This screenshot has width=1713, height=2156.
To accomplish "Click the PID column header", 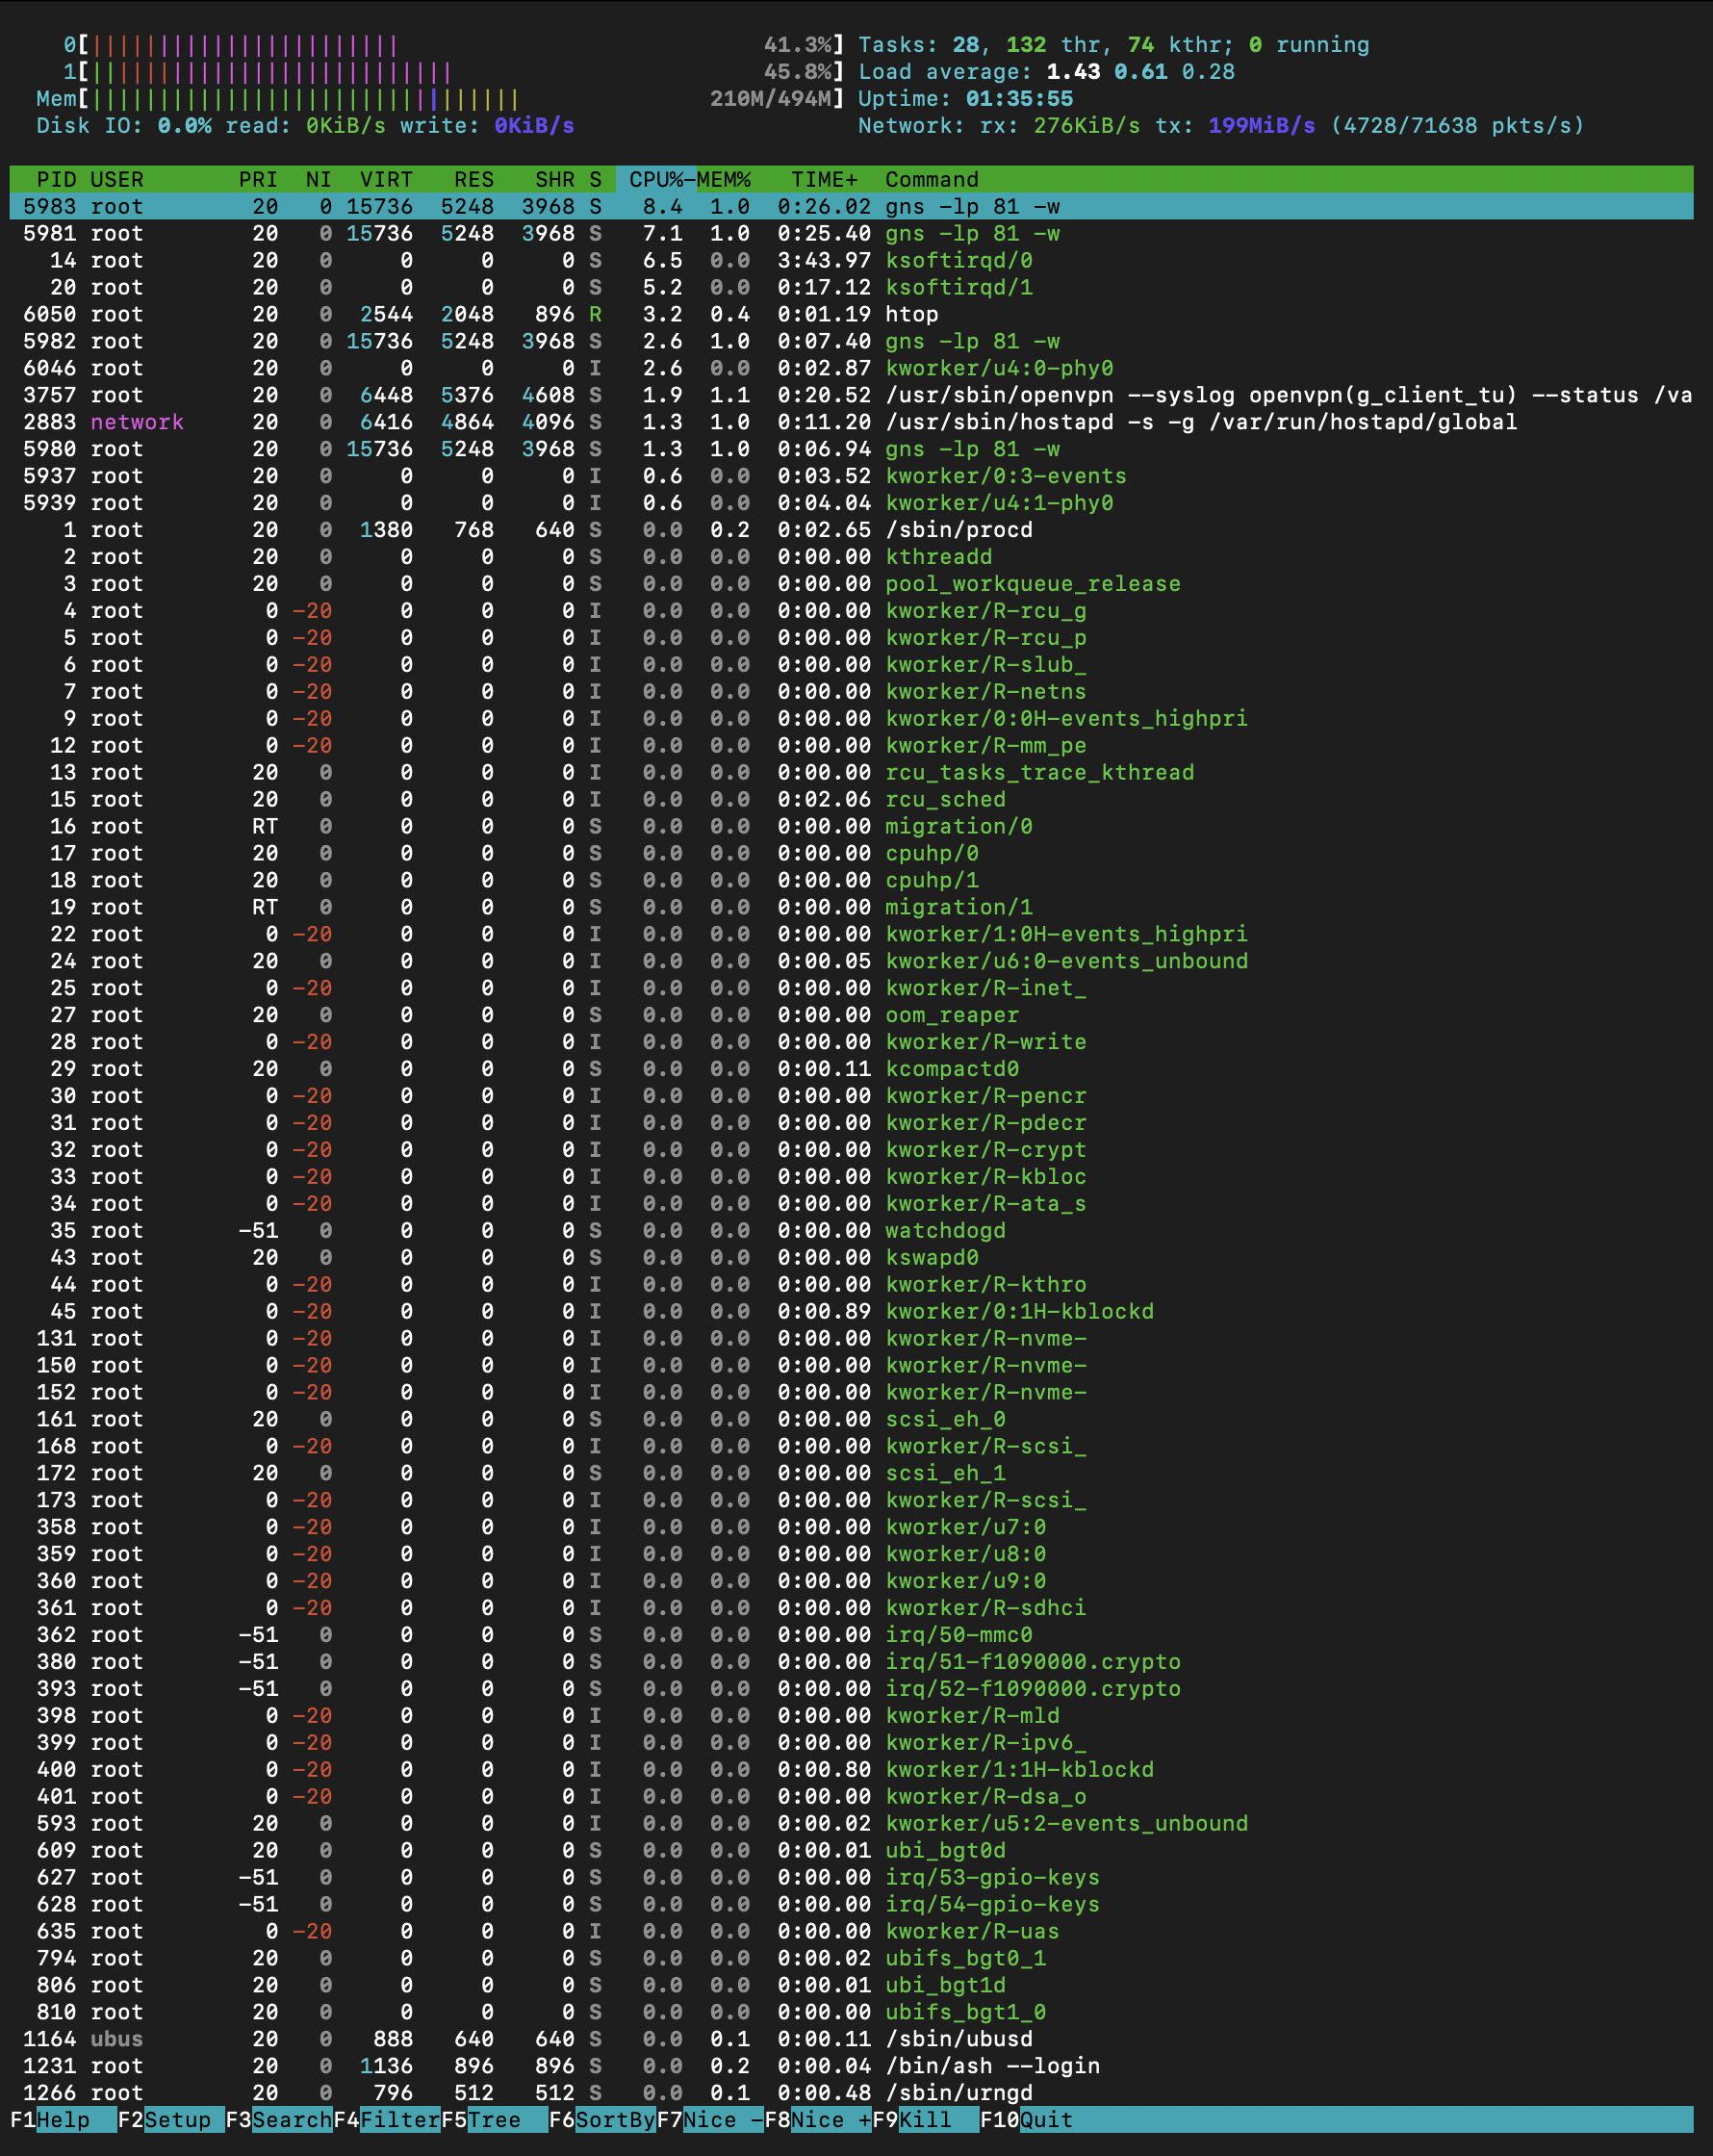I will click(56, 180).
